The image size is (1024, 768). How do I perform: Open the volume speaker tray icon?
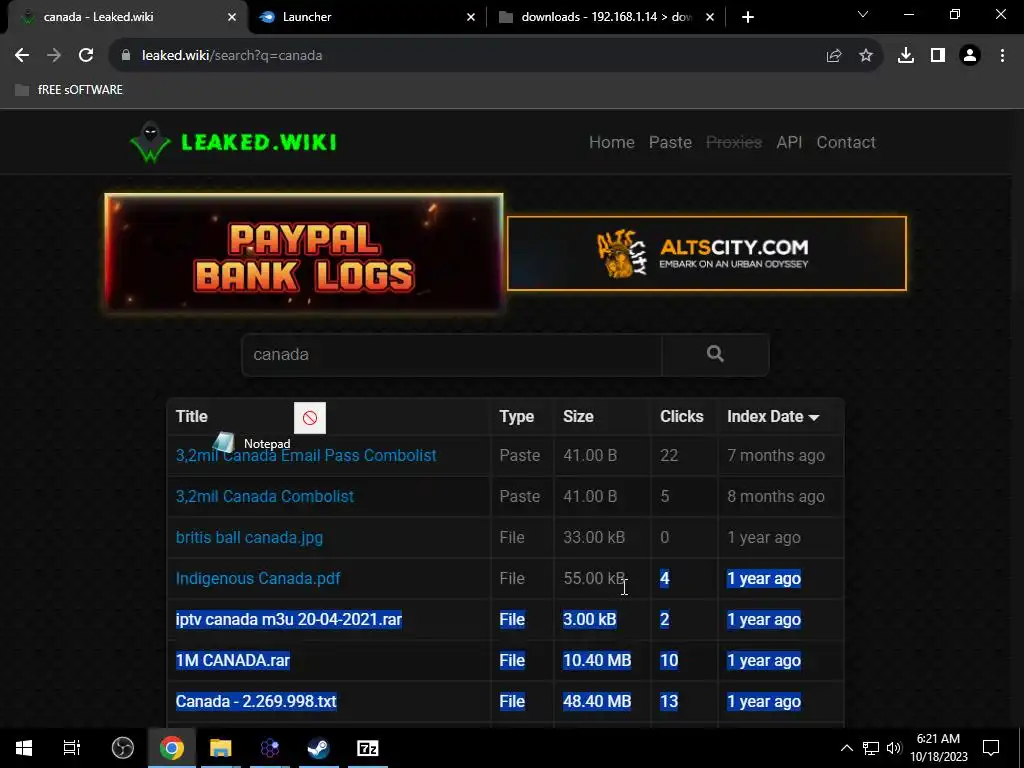point(894,748)
